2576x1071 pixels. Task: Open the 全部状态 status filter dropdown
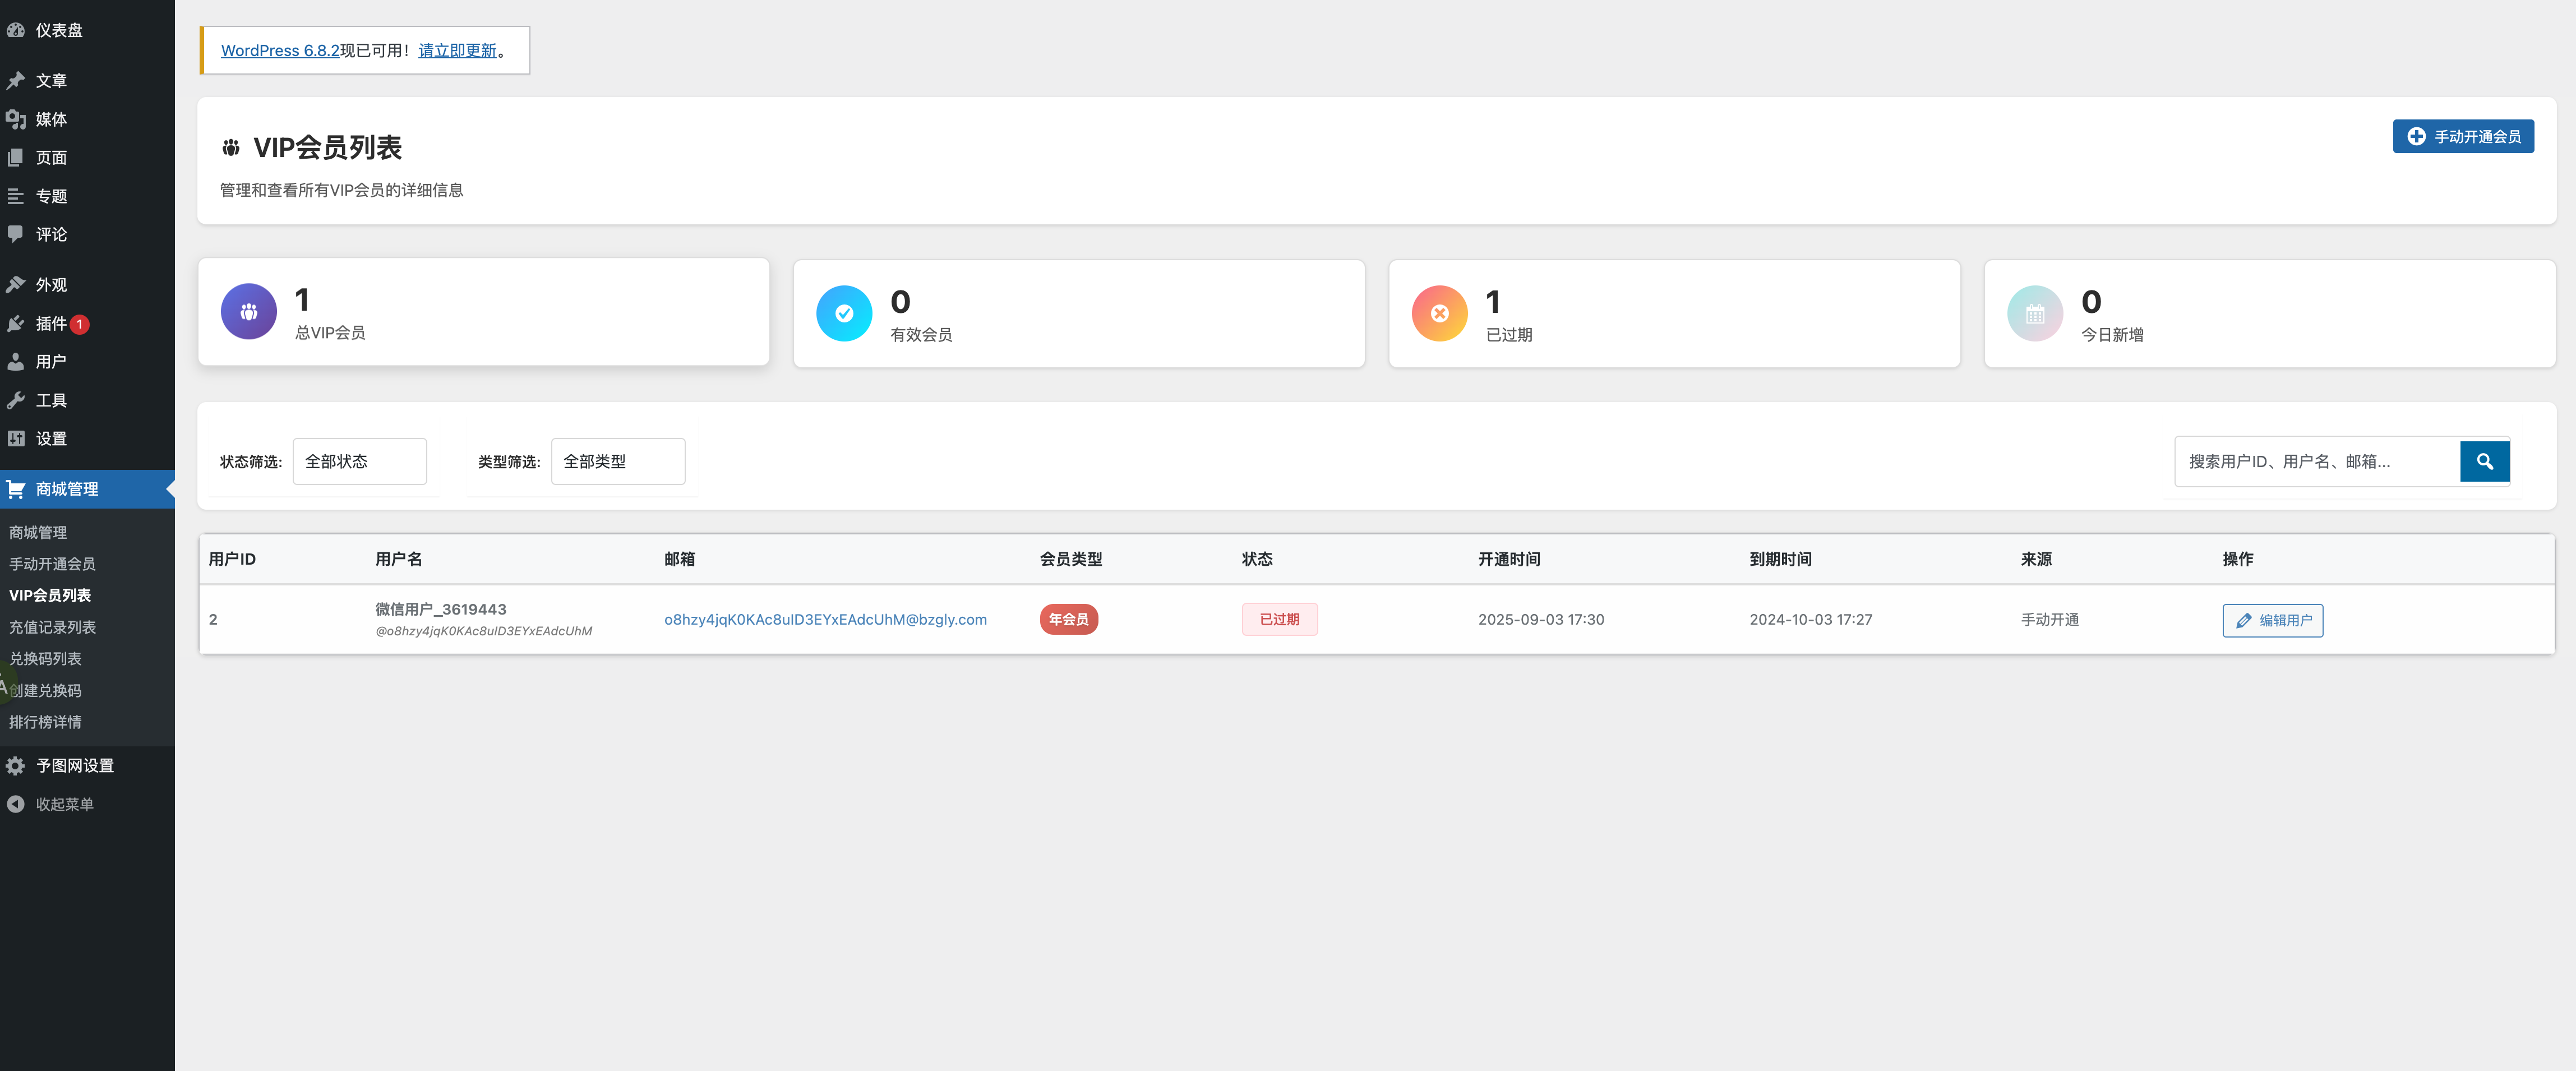[359, 461]
